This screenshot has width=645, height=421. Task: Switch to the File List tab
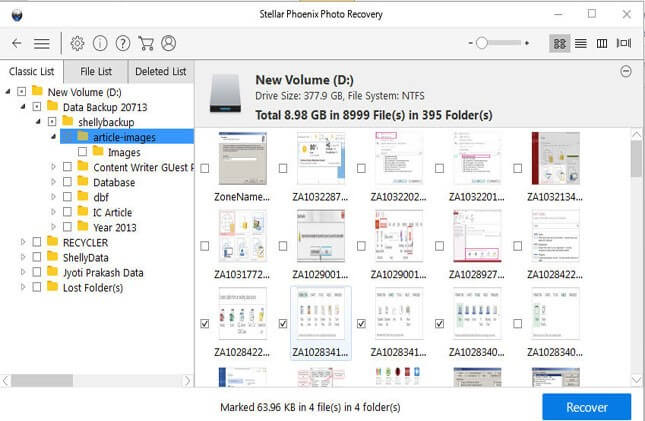96,71
